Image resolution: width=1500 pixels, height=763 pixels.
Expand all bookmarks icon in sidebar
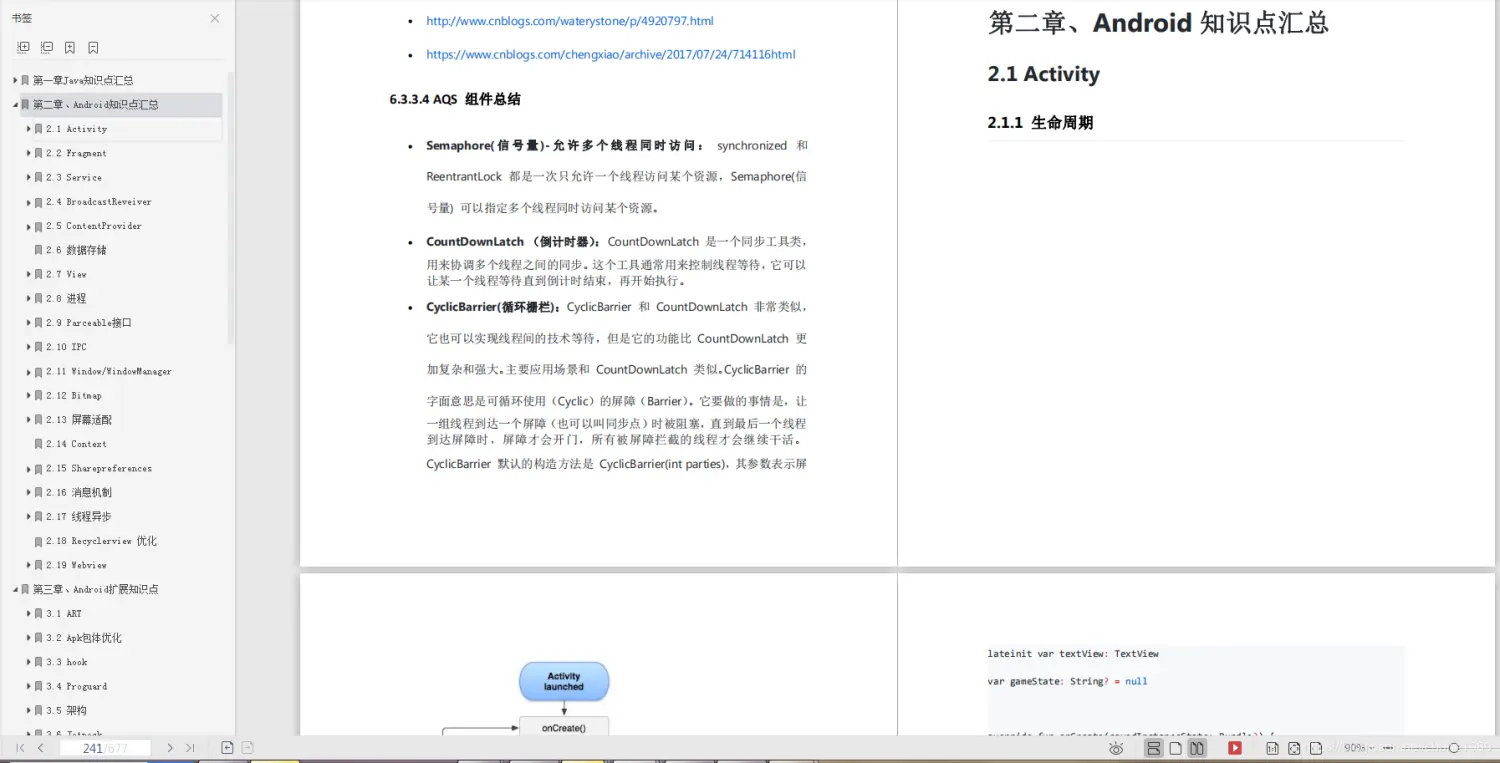pos(23,47)
